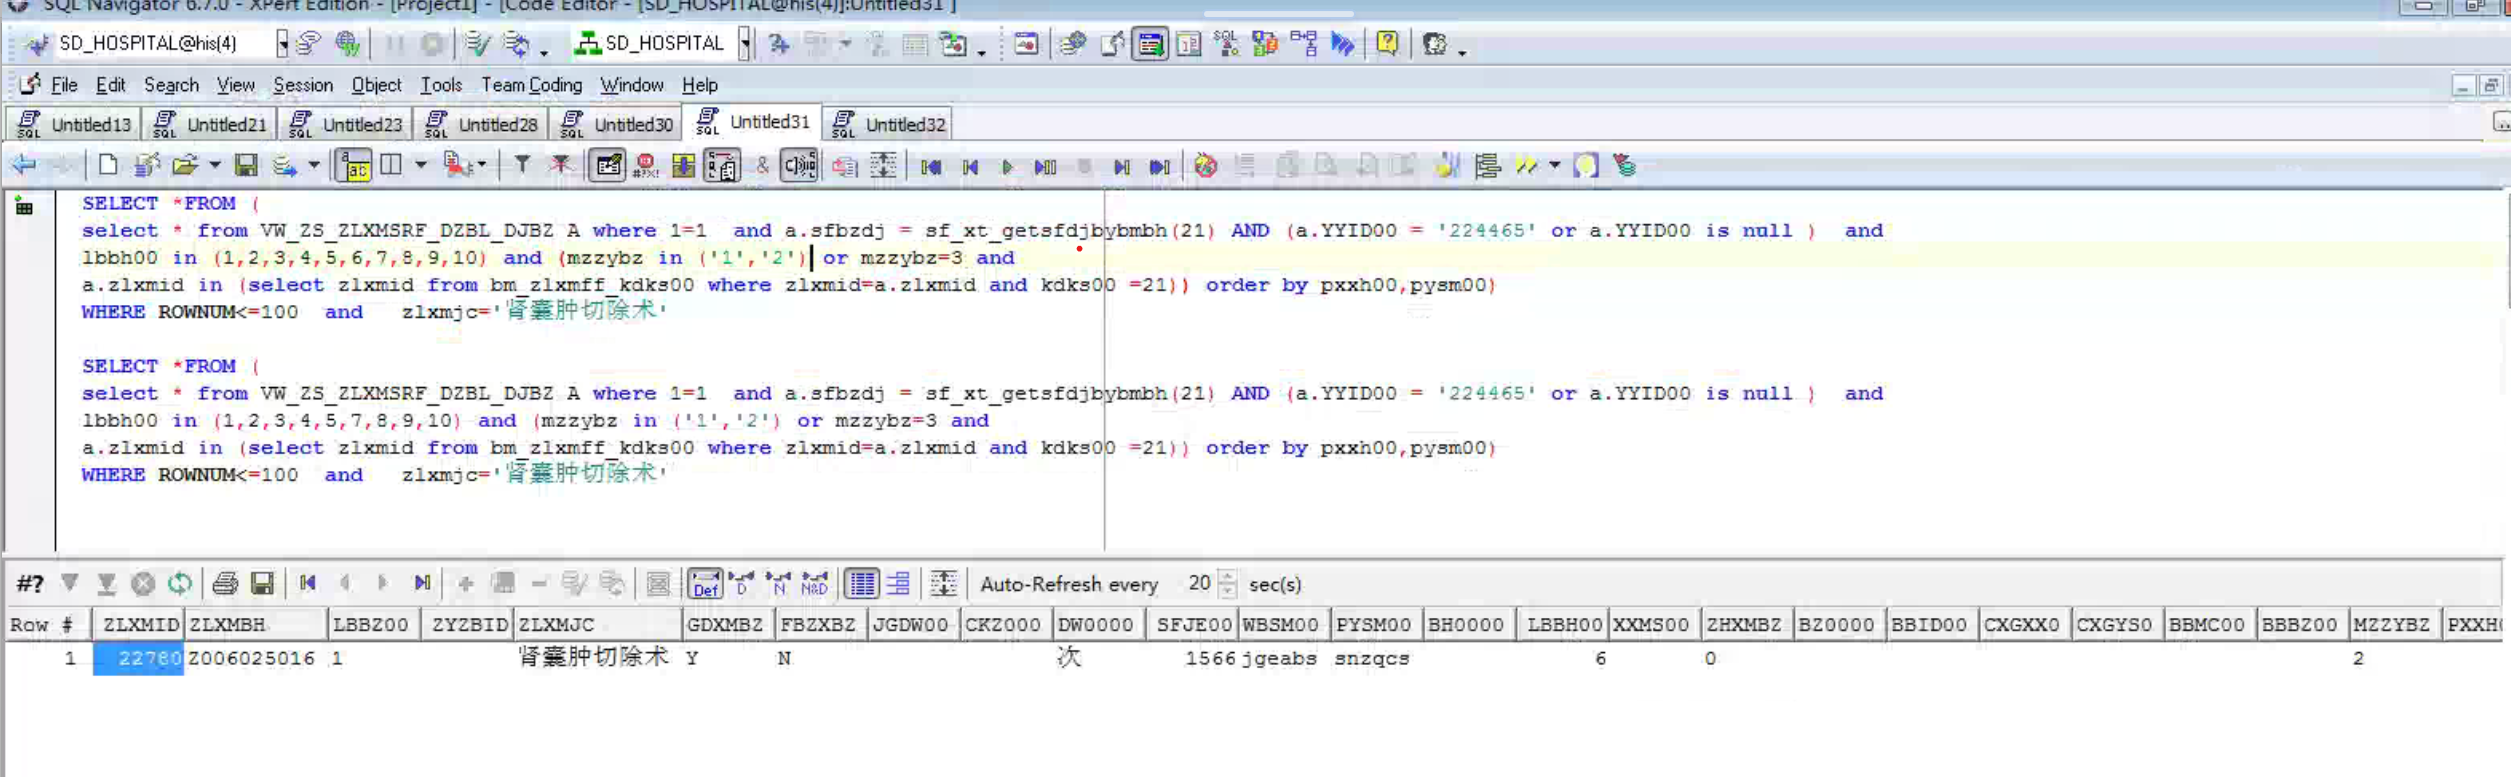Click the yellow help question icon
The image size is (2511, 777).
pyautogui.click(x=1387, y=44)
